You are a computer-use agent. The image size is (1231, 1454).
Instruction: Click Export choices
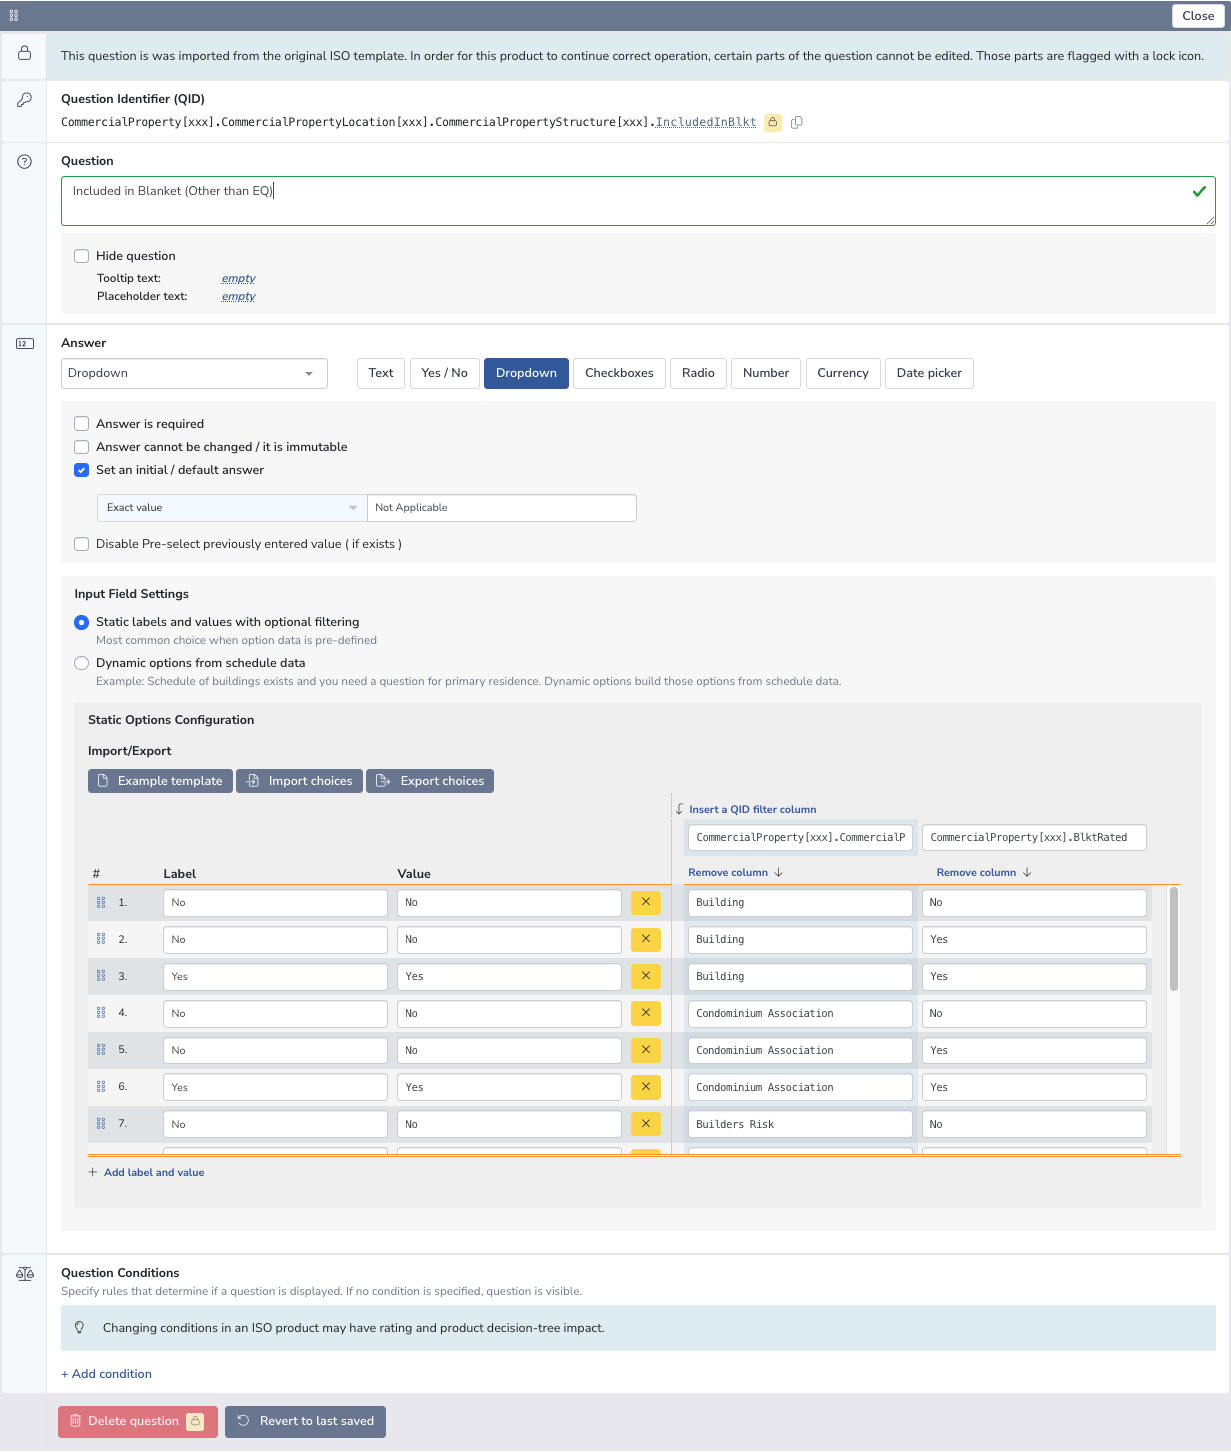430,781
